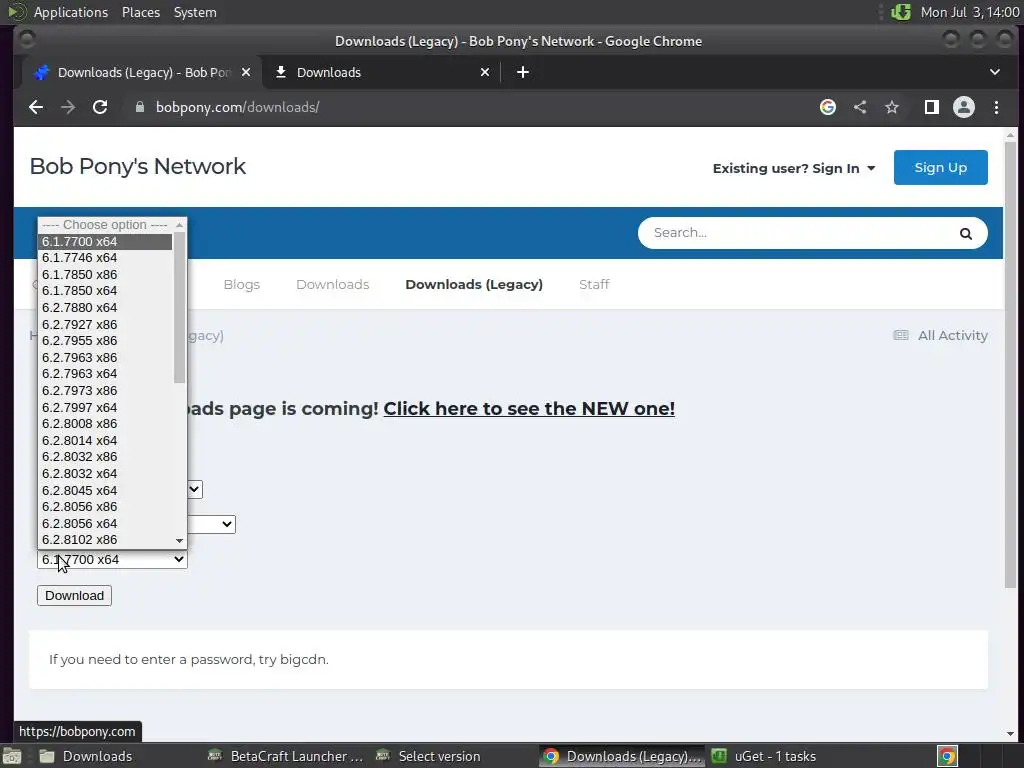Select option 6.2.7927 x86
The width and height of the screenshot is (1024, 768).
pos(105,325)
